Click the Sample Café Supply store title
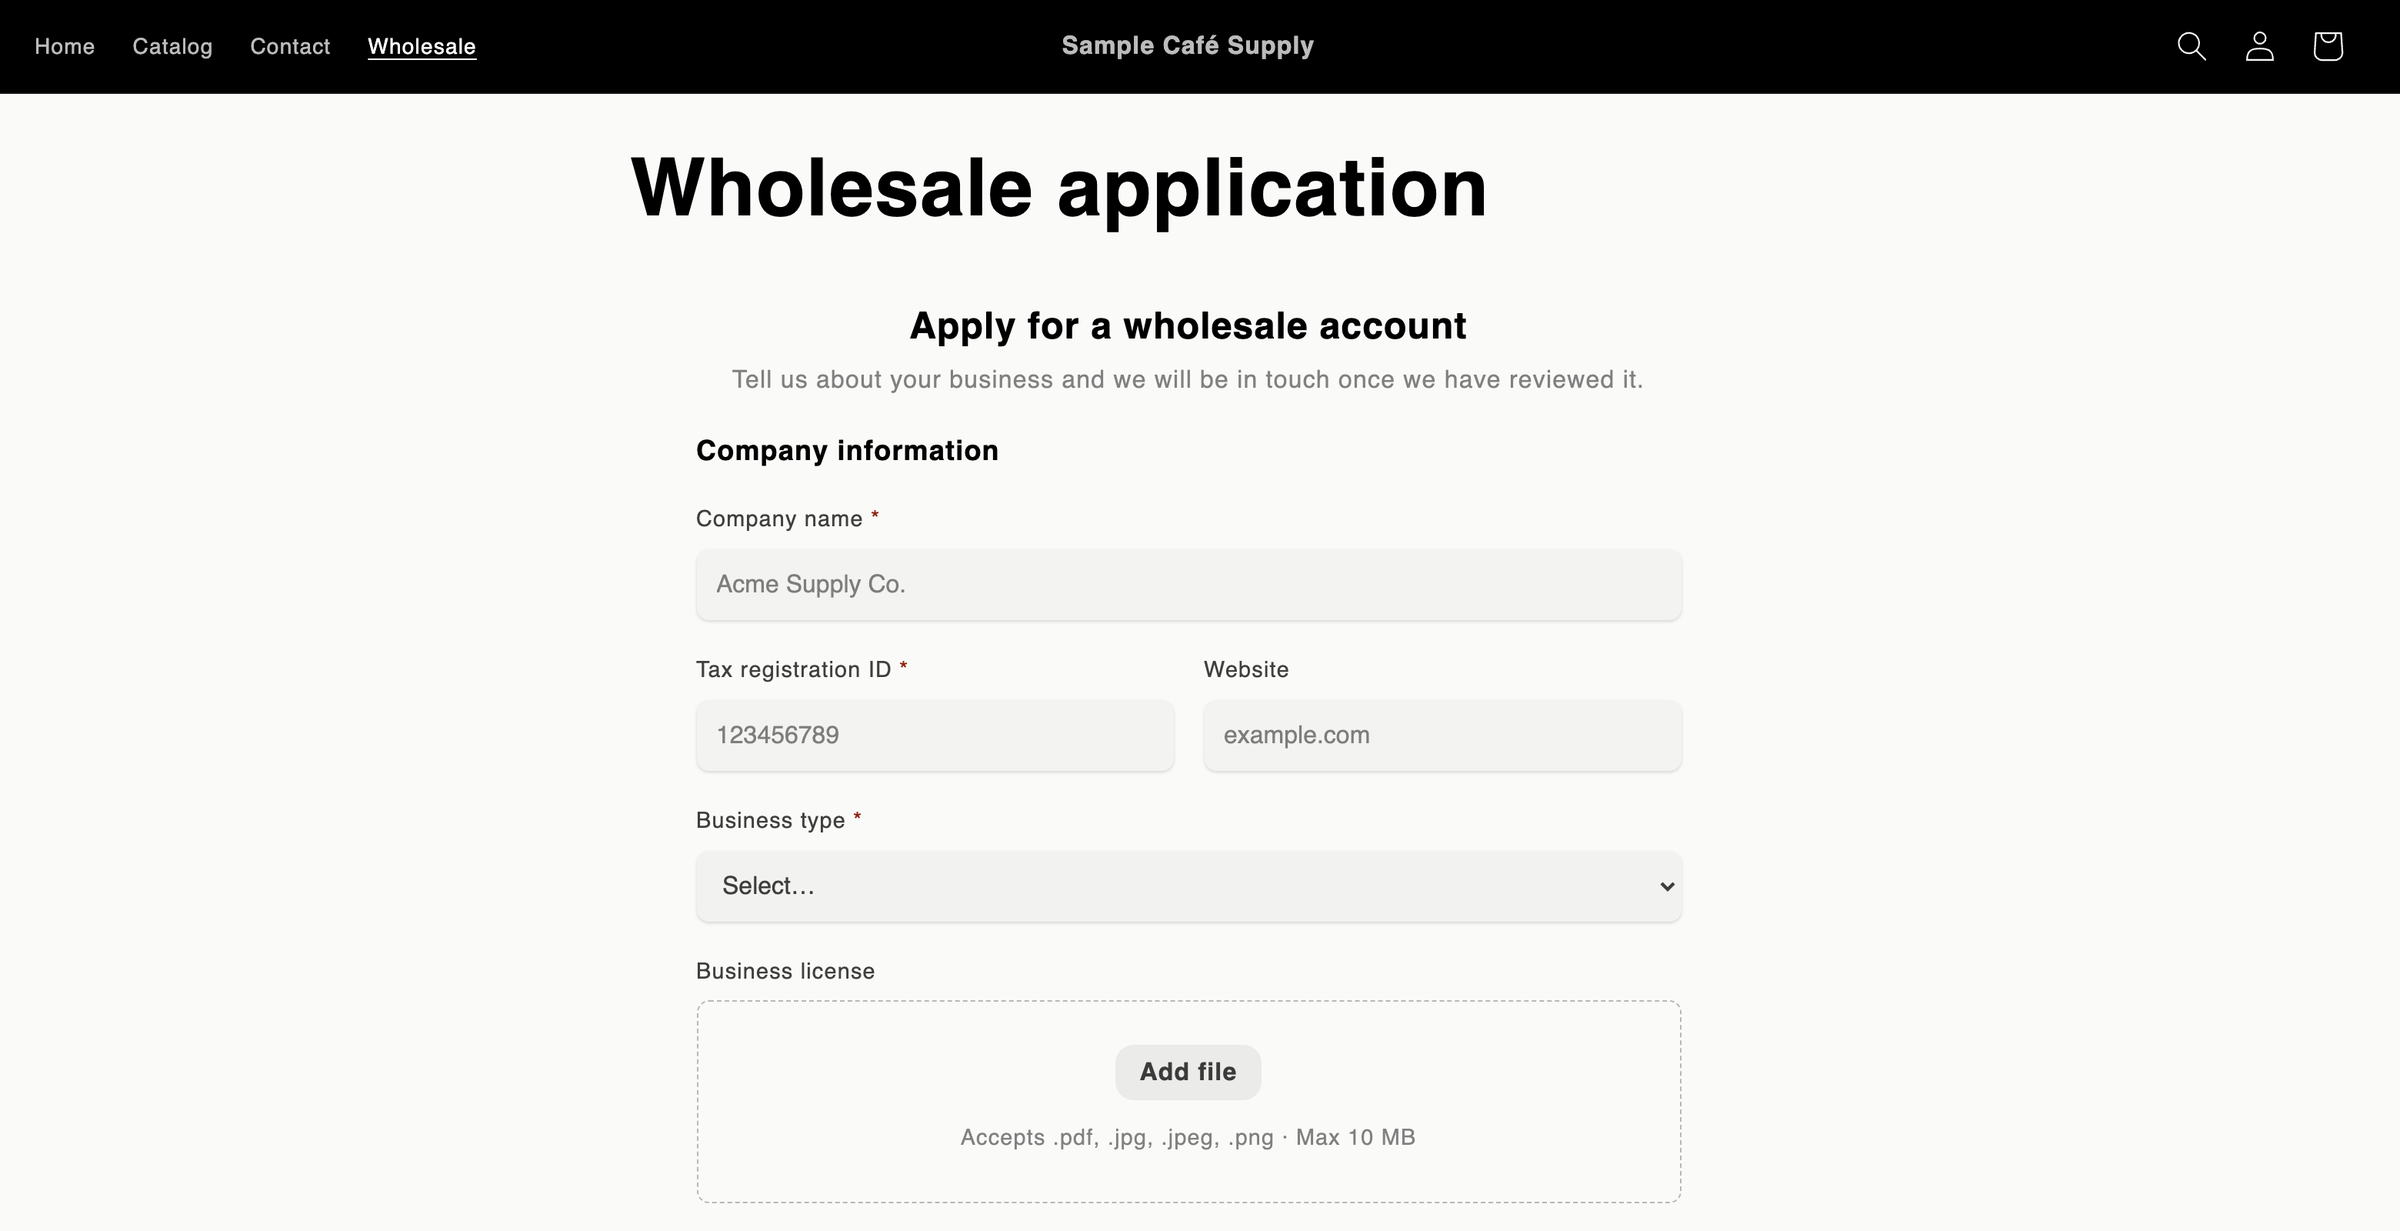Image resolution: width=2400 pixels, height=1231 pixels. [1188, 46]
